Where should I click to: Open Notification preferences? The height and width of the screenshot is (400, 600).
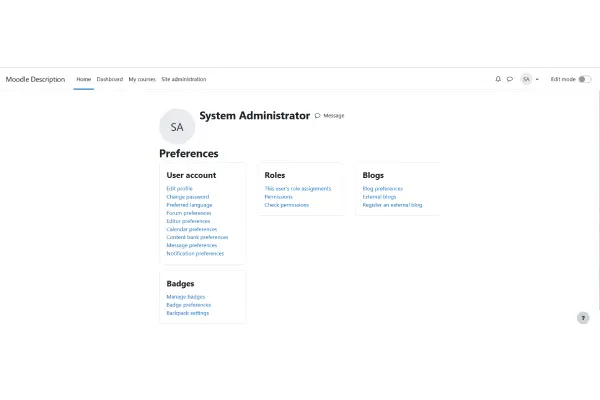pyautogui.click(x=195, y=253)
